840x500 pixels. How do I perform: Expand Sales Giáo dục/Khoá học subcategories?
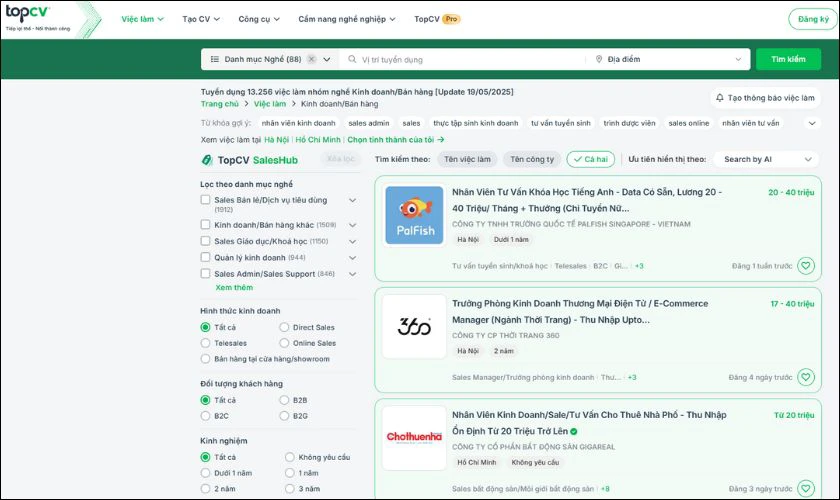click(x=352, y=241)
